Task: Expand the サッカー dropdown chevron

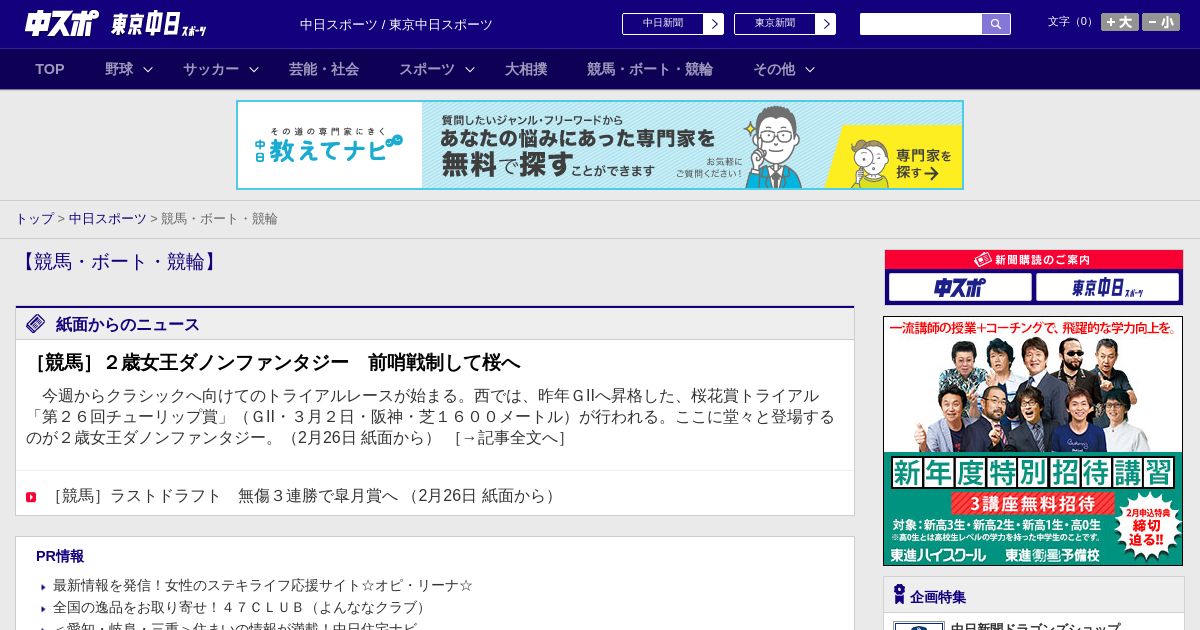Action: pos(254,69)
